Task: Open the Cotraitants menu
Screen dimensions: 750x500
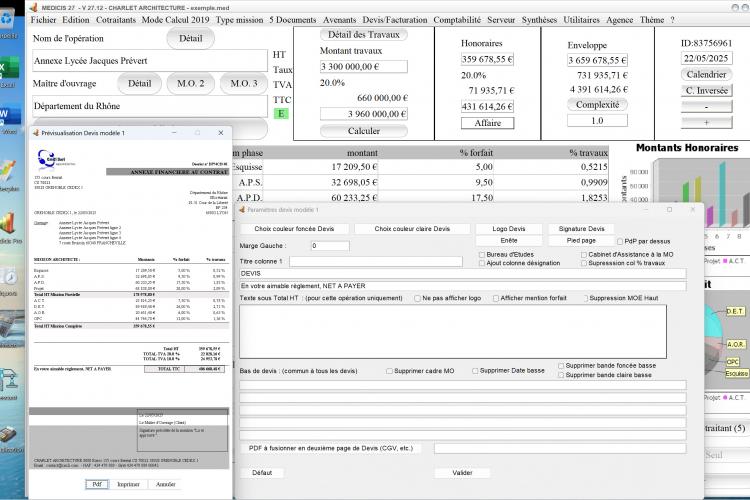Action: tap(116, 20)
